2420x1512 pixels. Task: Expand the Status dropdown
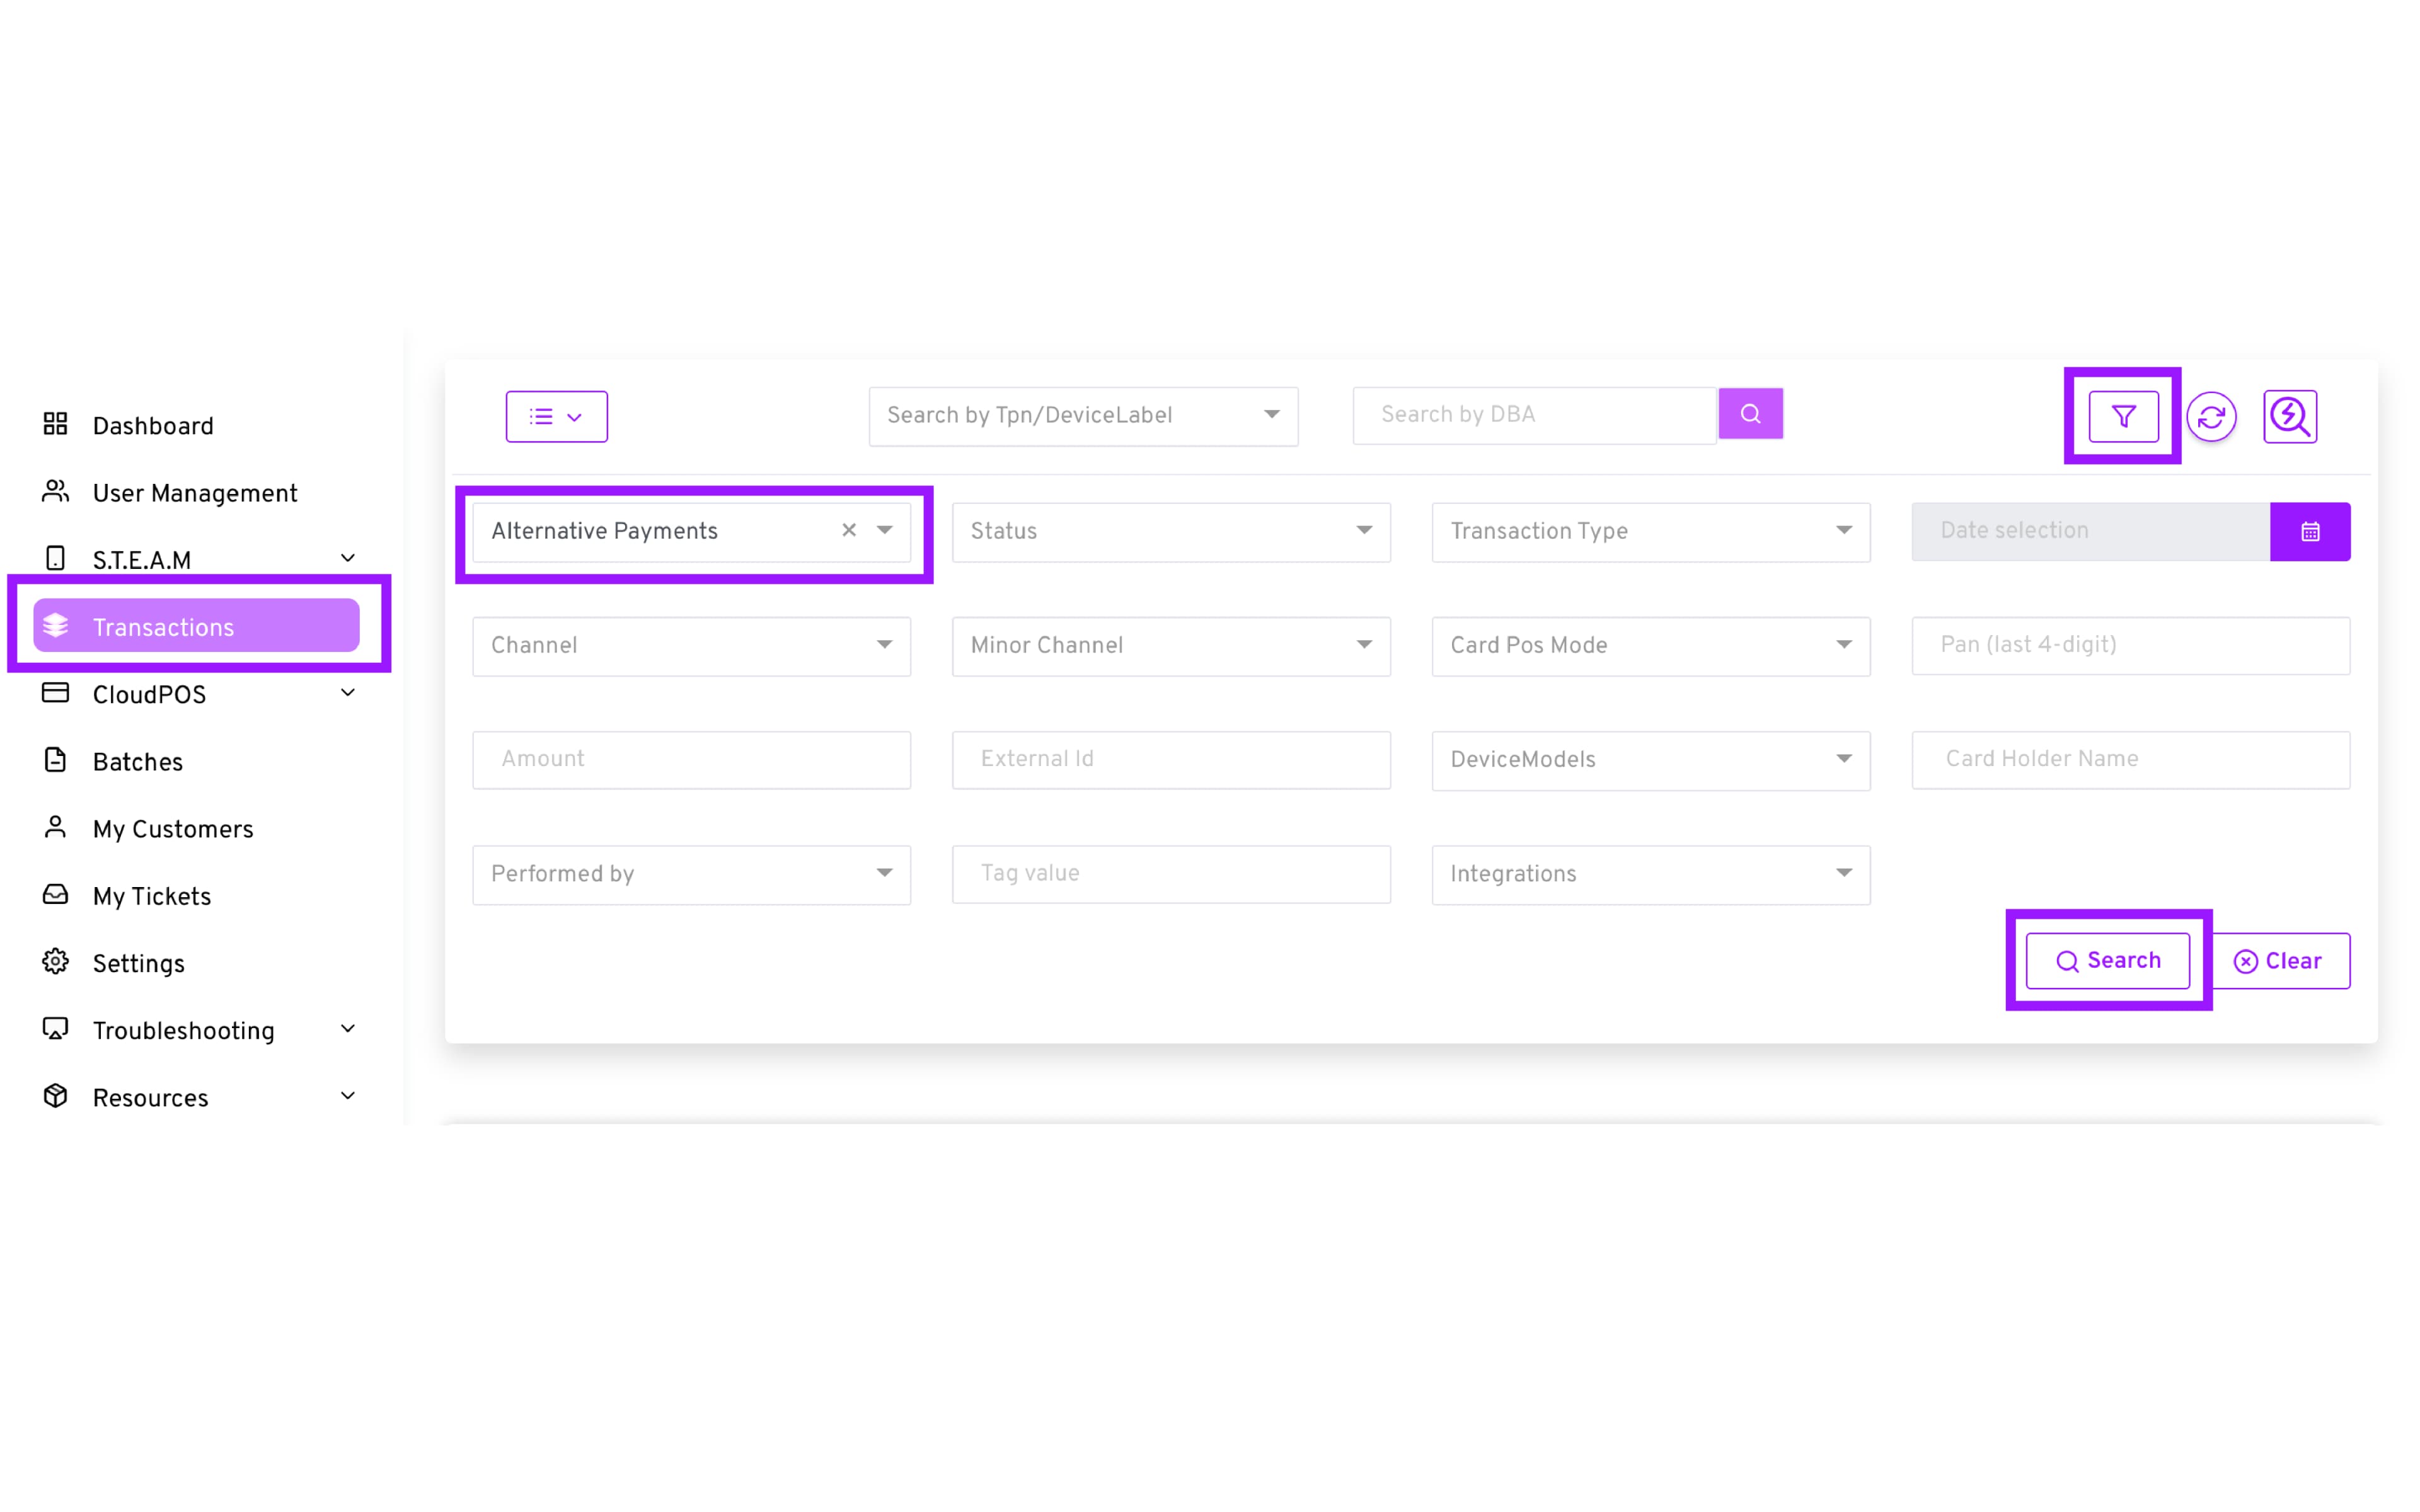pyautogui.click(x=1170, y=532)
